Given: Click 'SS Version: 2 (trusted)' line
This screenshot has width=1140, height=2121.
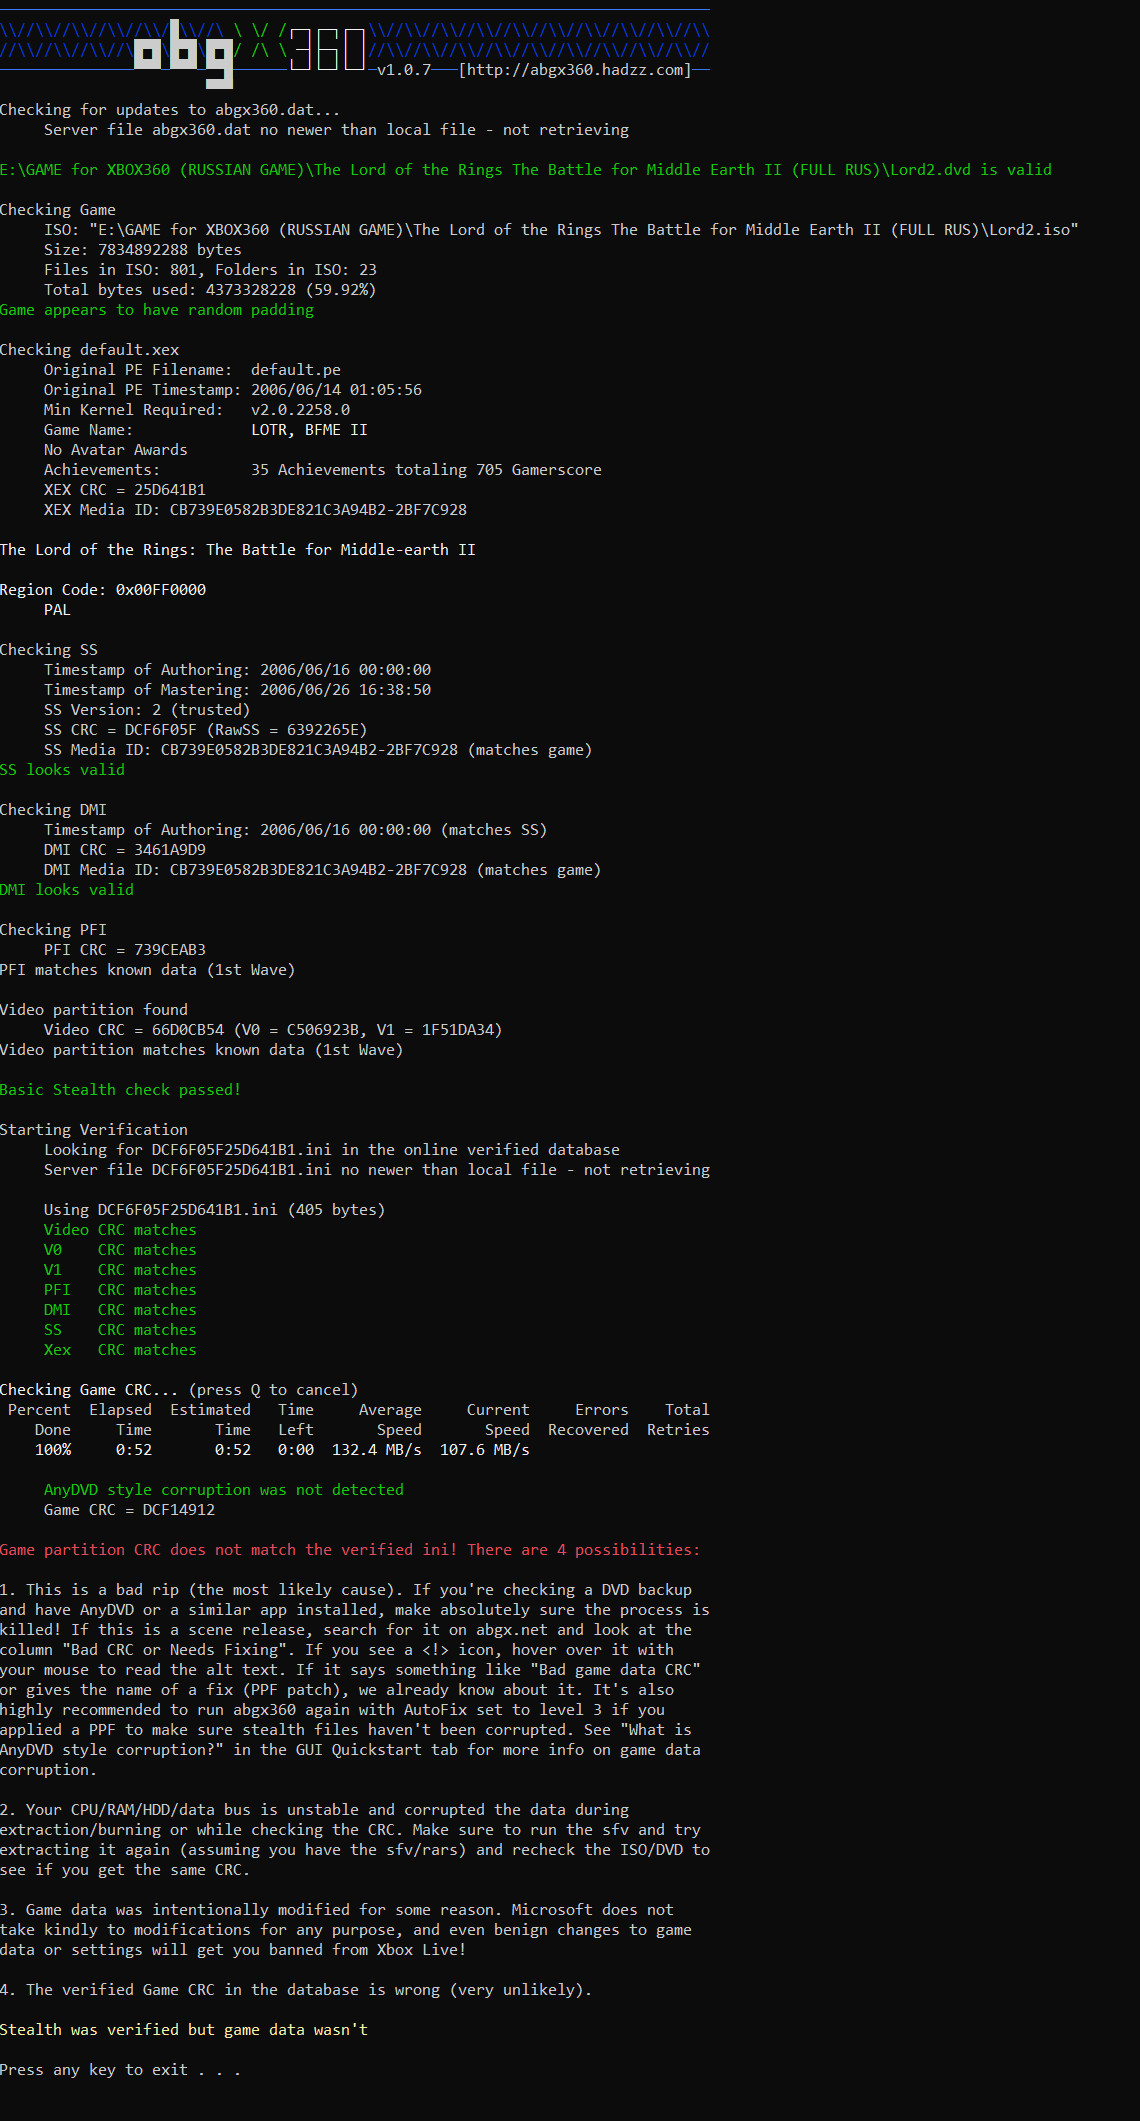Looking at the screenshot, I should click(x=147, y=710).
